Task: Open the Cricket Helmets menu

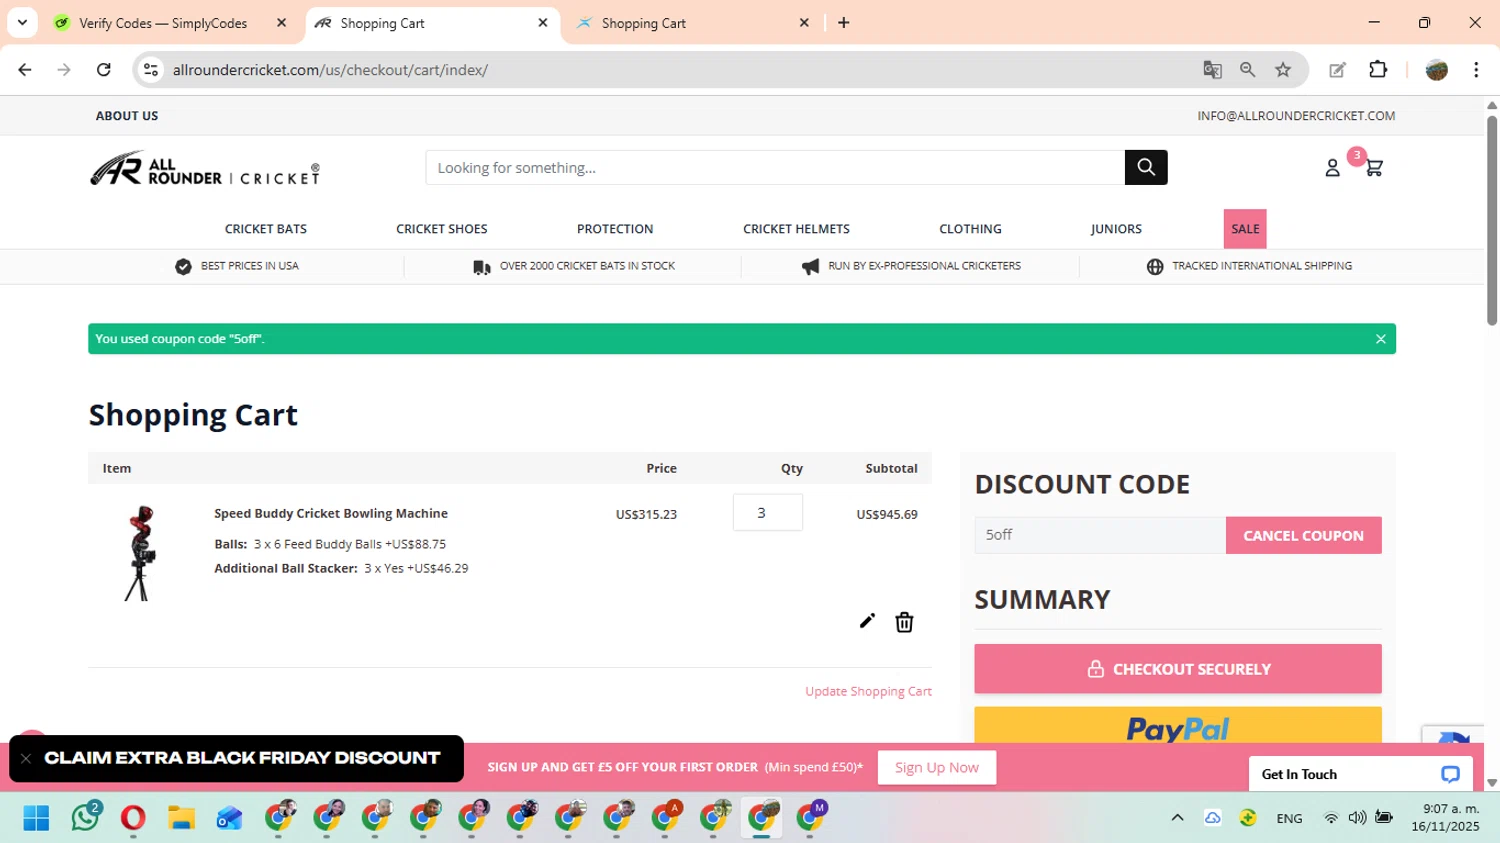Action: coord(796,229)
